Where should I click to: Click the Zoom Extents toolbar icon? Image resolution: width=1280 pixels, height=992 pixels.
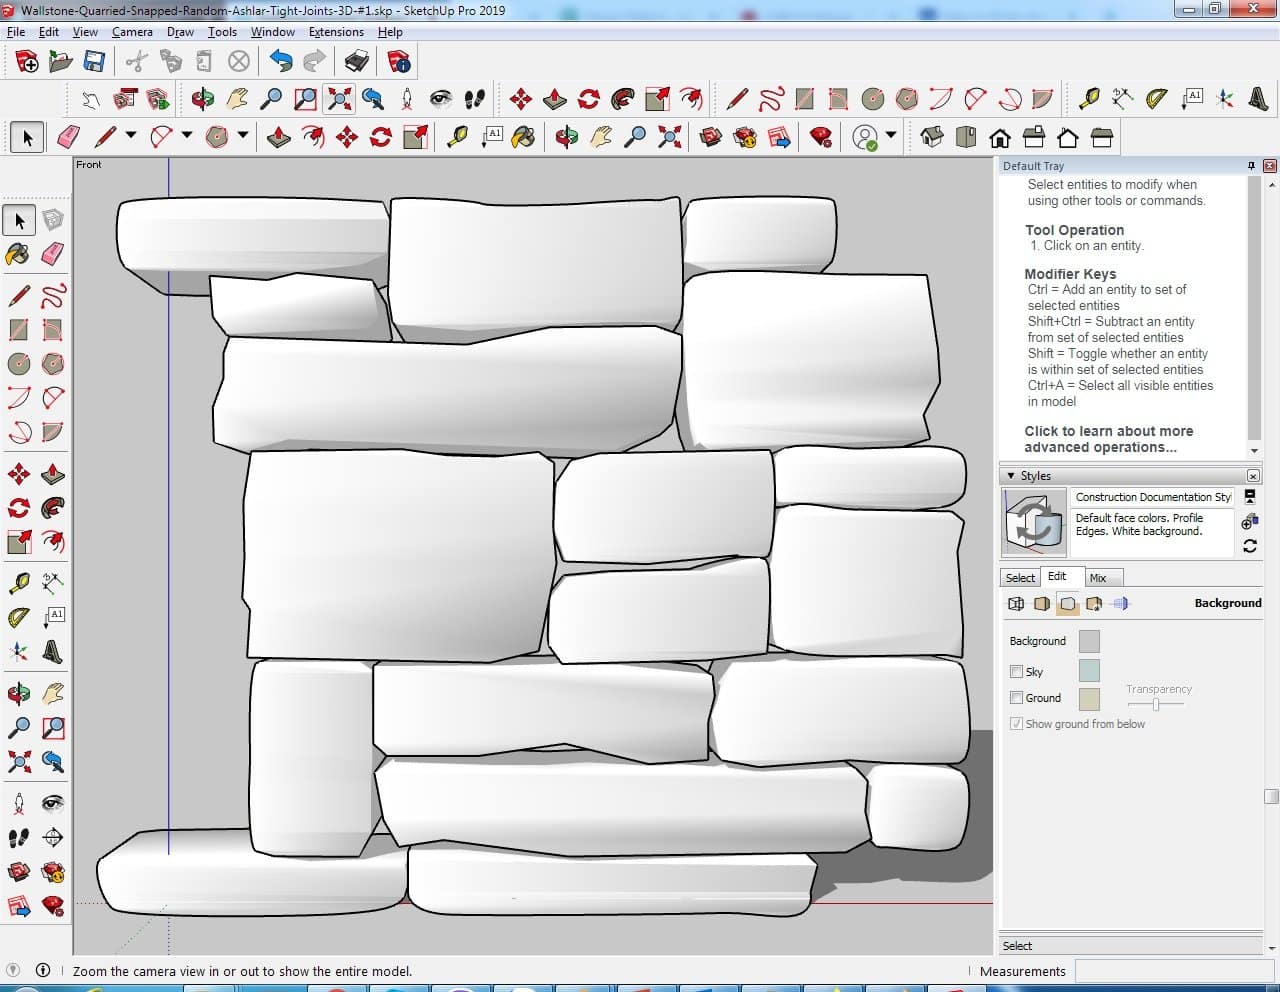(339, 98)
